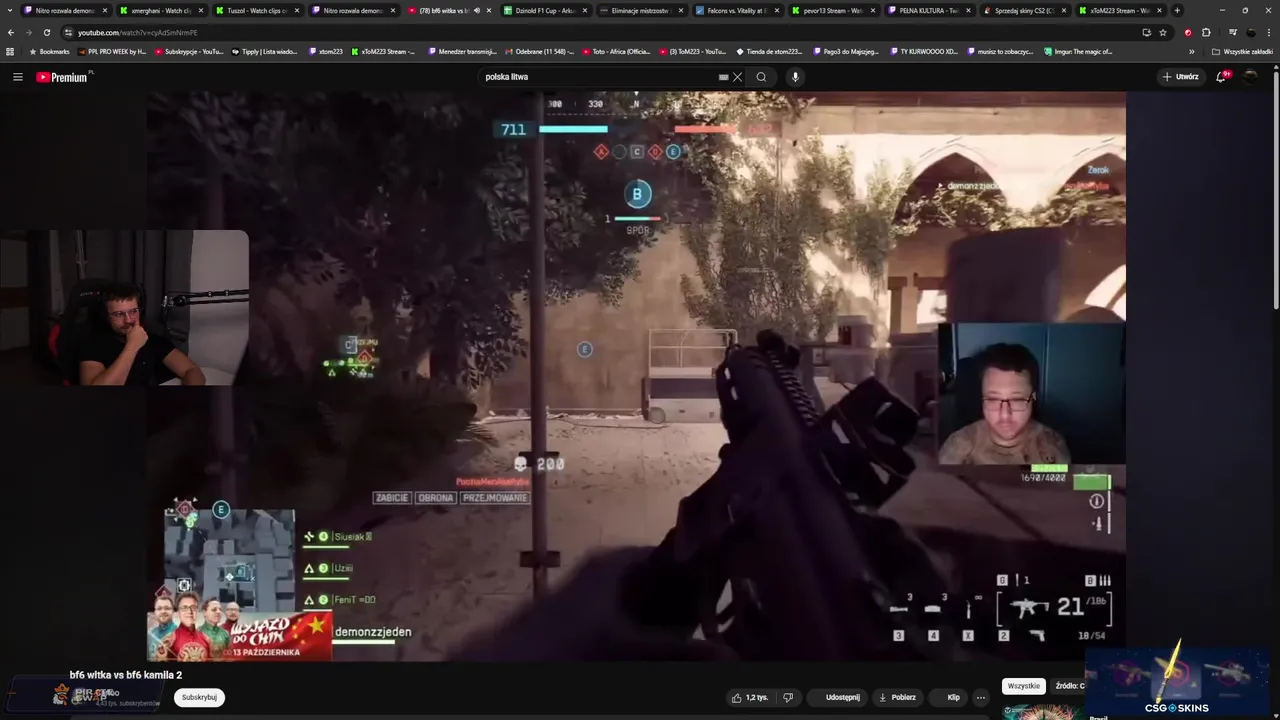Open the YouTube hamburger guide menu

(x=17, y=77)
